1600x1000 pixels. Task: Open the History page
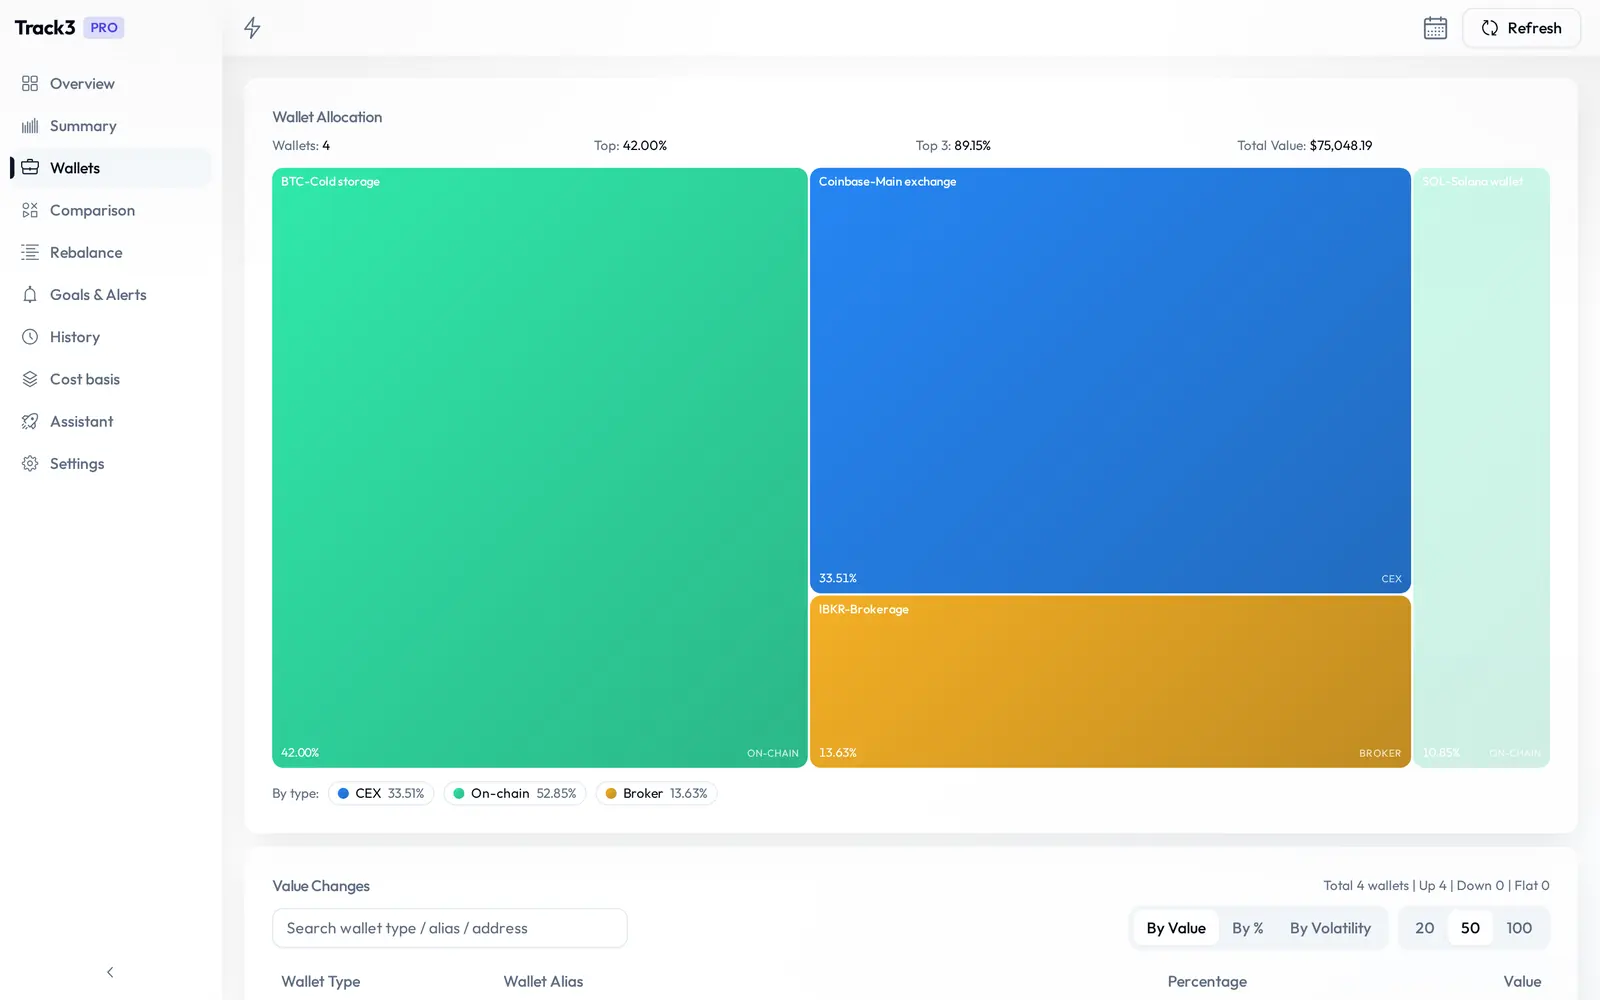[111, 337]
